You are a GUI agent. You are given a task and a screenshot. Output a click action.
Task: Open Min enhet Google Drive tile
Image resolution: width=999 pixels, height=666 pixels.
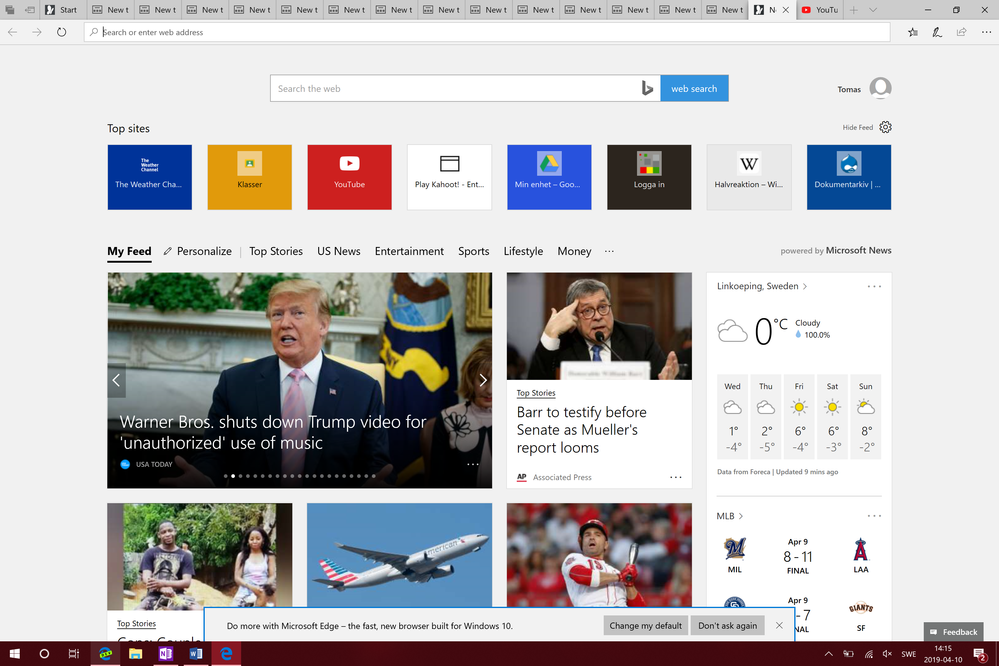coord(549,177)
